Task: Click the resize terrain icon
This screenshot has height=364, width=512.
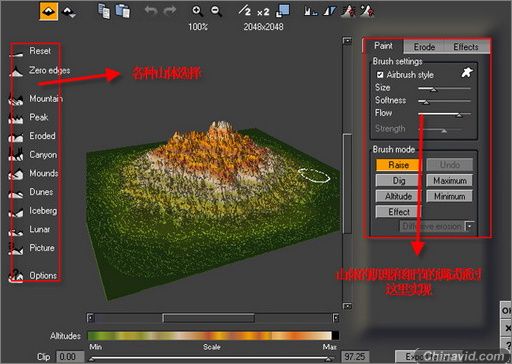Action: (x=283, y=11)
